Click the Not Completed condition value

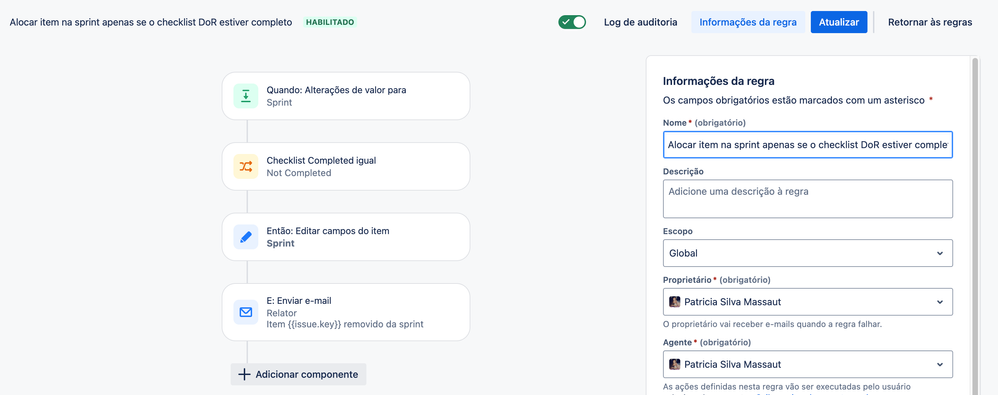299,173
